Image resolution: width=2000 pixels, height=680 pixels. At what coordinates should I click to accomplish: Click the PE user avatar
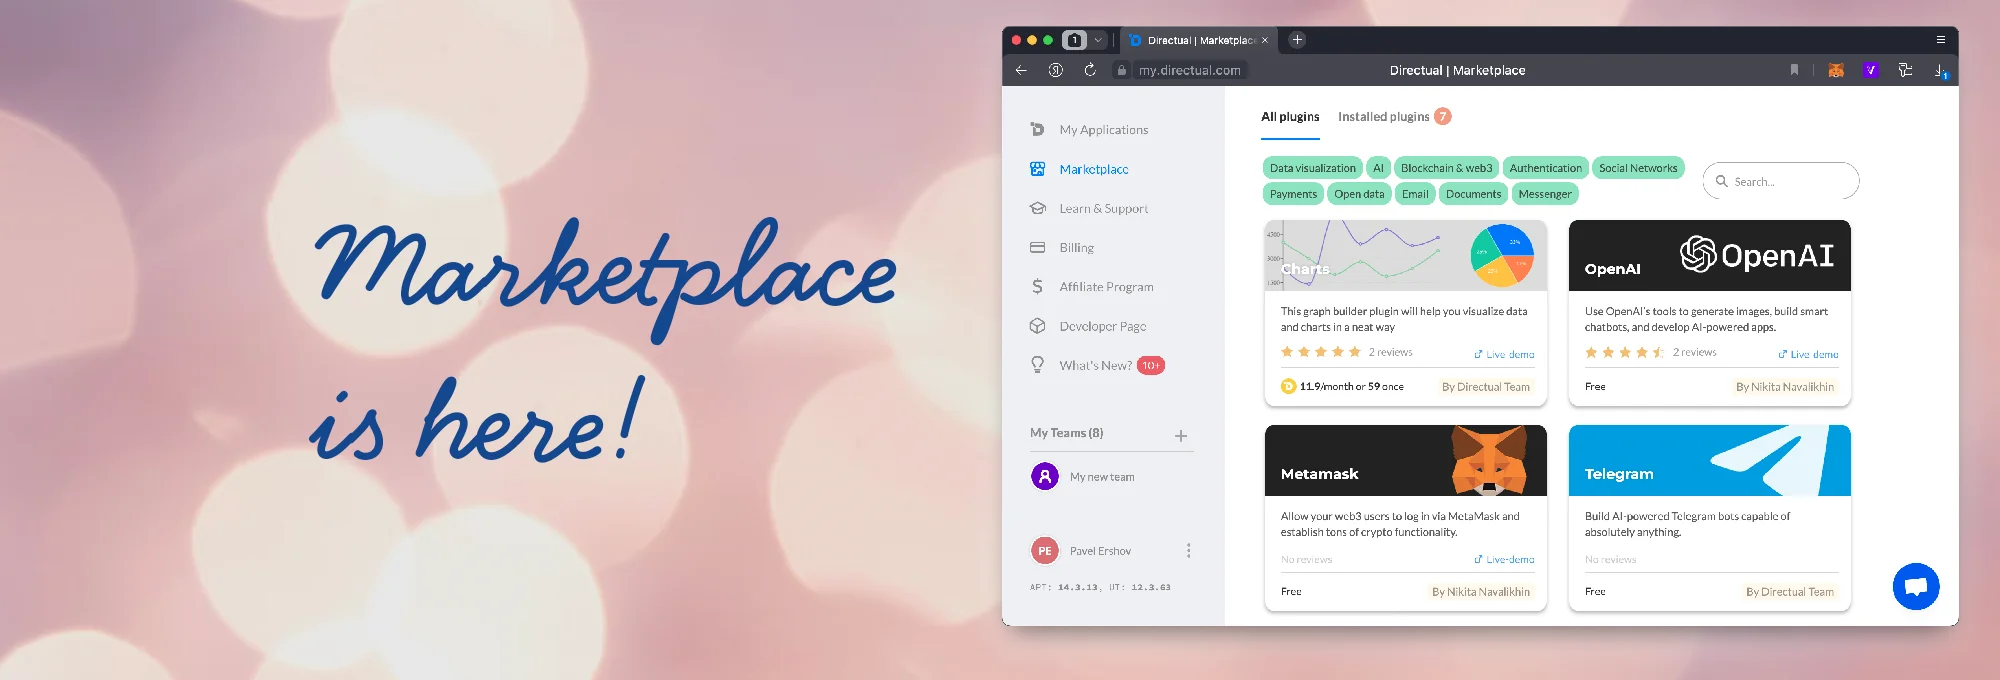click(x=1045, y=551)
